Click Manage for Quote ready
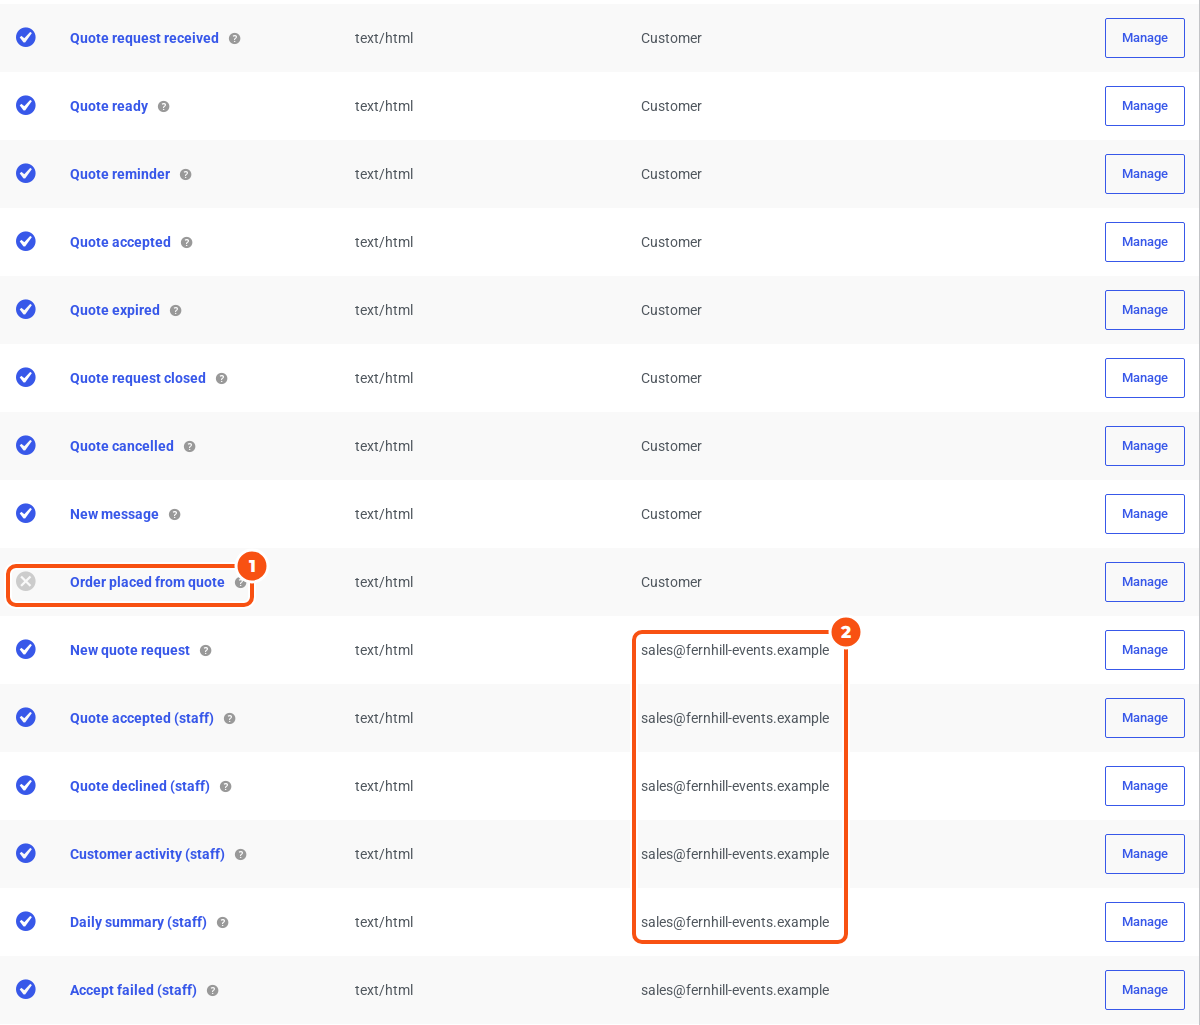The height and width of the screenshot is (1025, 1200). [x=1145, y=106]
